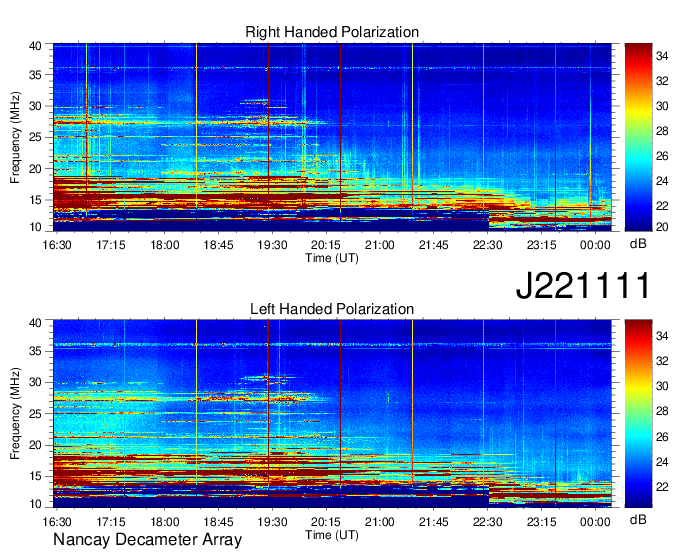Click 34 dB tick on Left Handed color bar
The height and width of the screenshot is (552, 680).
pos(662,336)
